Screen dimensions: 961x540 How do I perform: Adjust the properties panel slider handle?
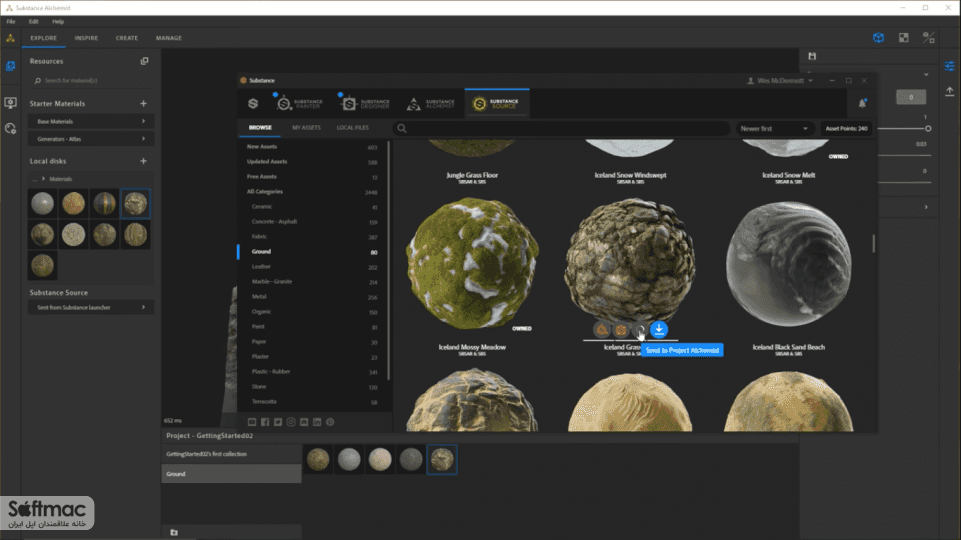(x=928, y=129)
